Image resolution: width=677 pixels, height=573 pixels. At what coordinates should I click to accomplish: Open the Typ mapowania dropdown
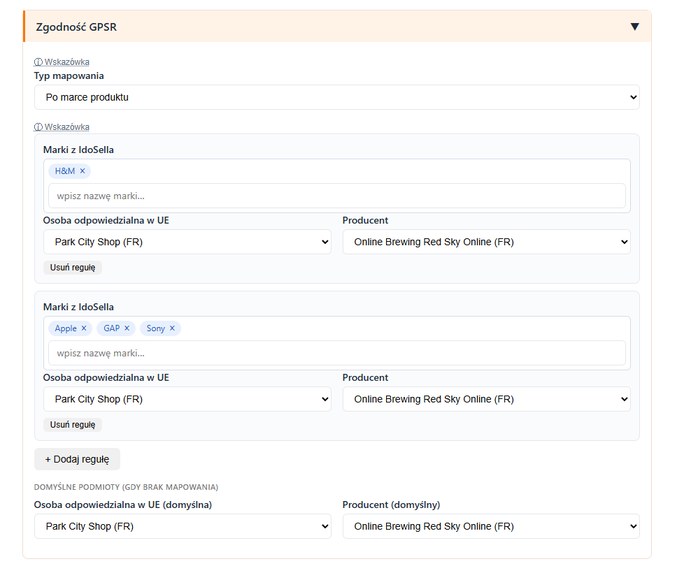[336, 97]
